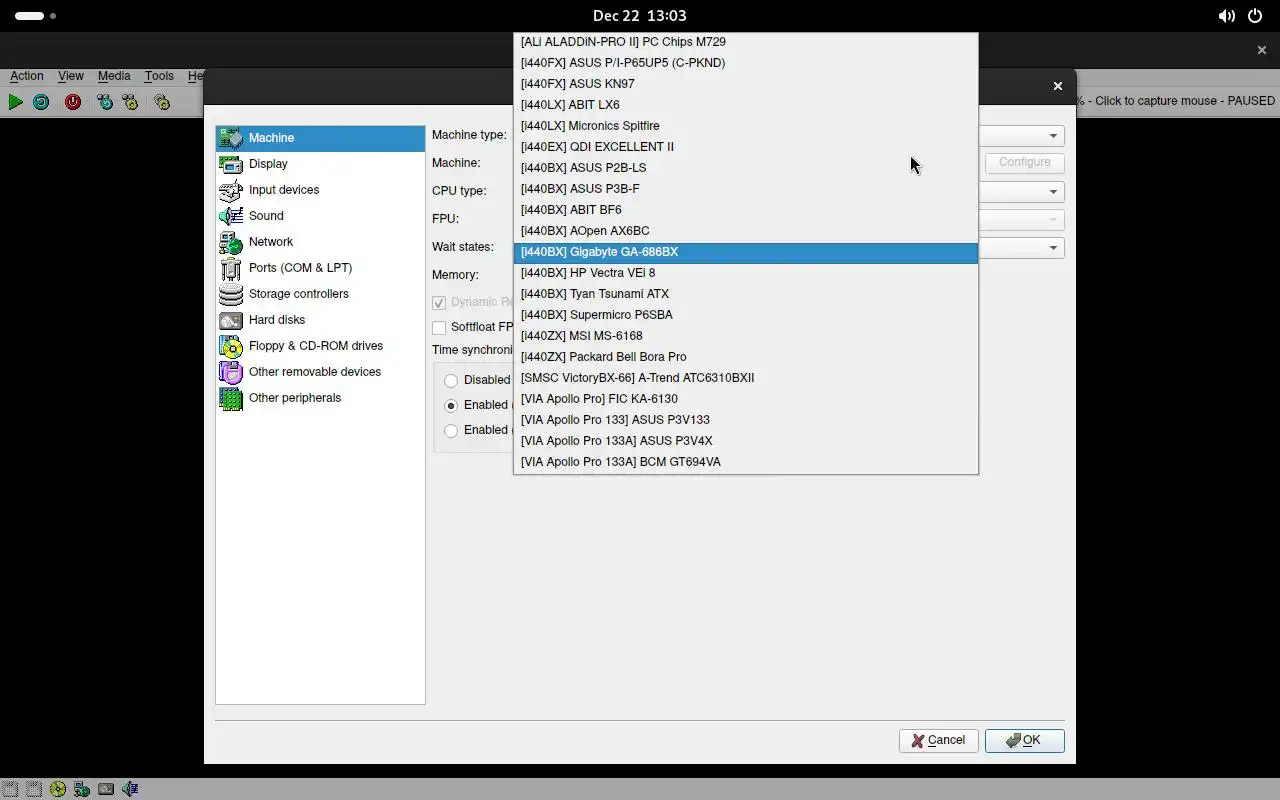The height and width of the screenshot is (800, 1280).
Task: Toggle the Dynamic Recompiler checkbox
Action: pyautogui.click(x=439, y=302)
